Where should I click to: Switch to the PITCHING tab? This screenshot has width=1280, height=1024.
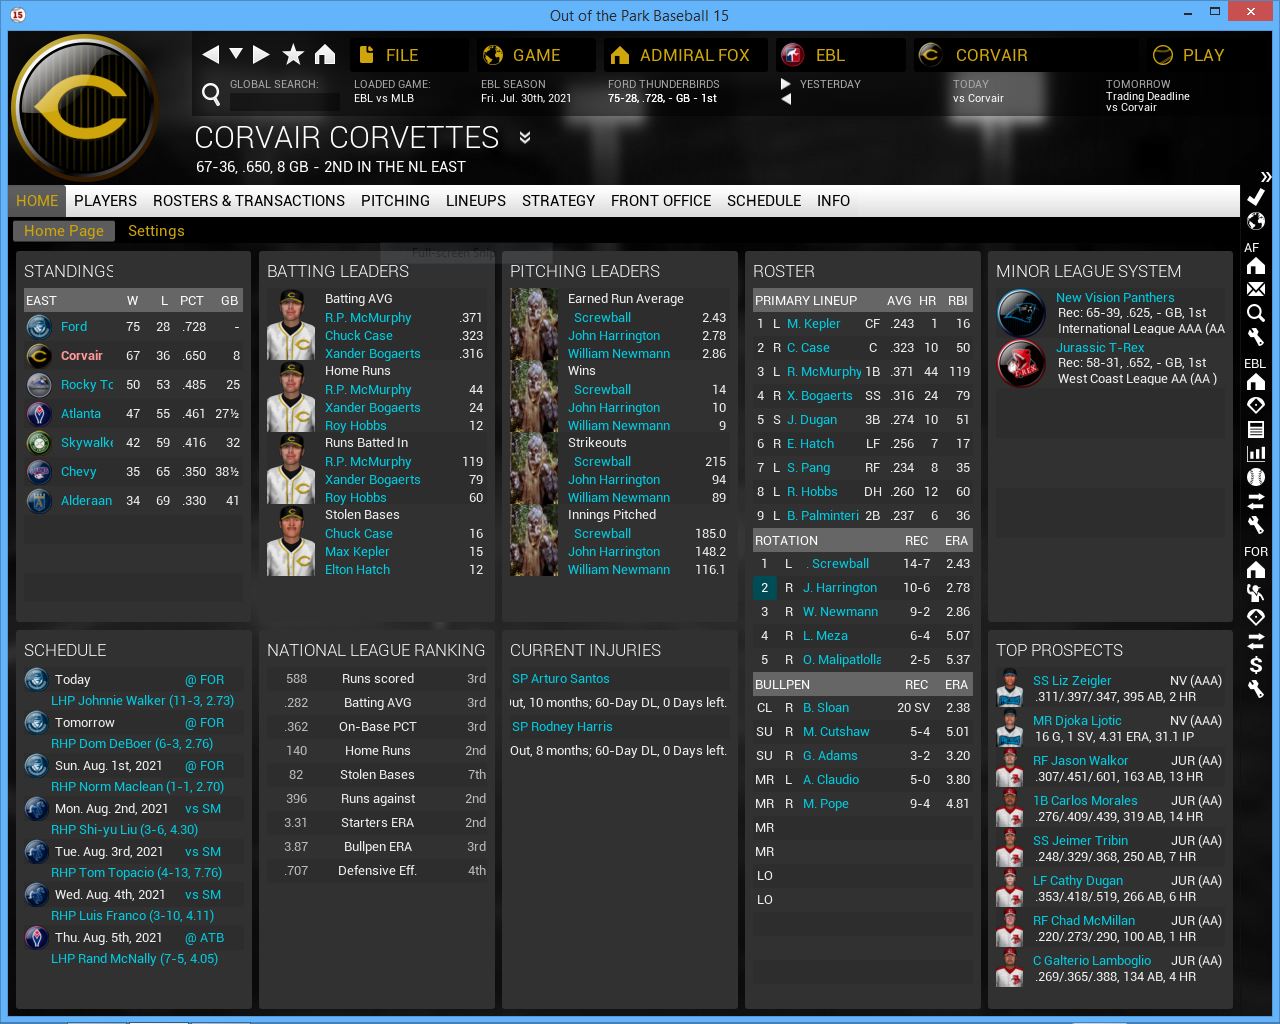(395, 201)
